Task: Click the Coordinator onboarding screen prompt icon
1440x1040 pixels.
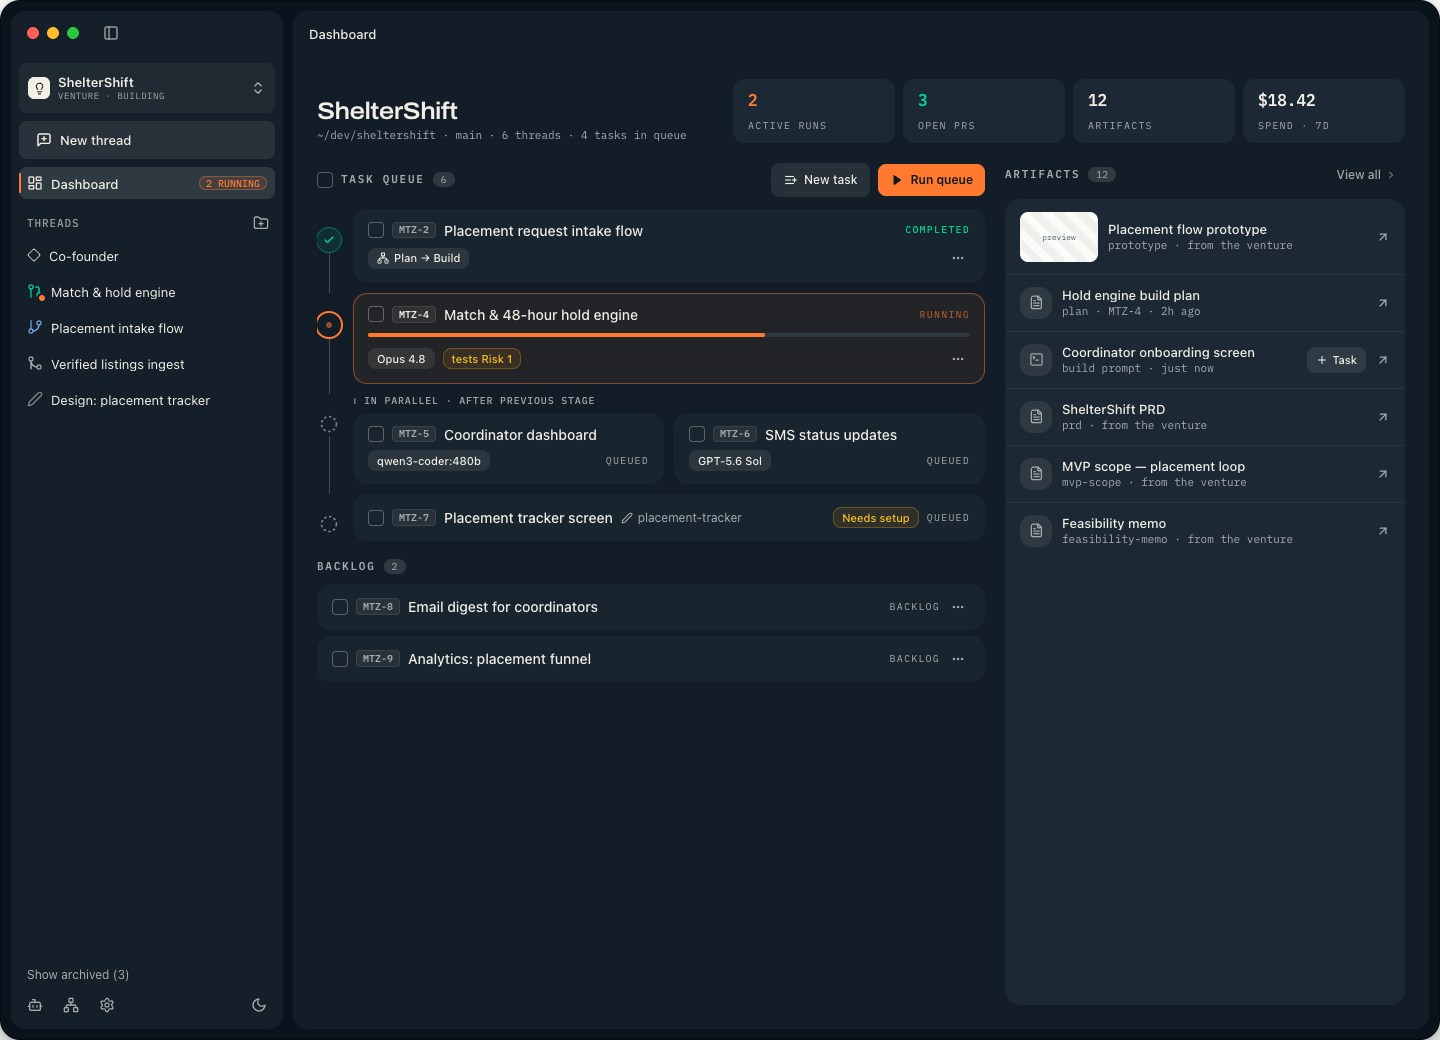Action: click(x=1037, y=360)
